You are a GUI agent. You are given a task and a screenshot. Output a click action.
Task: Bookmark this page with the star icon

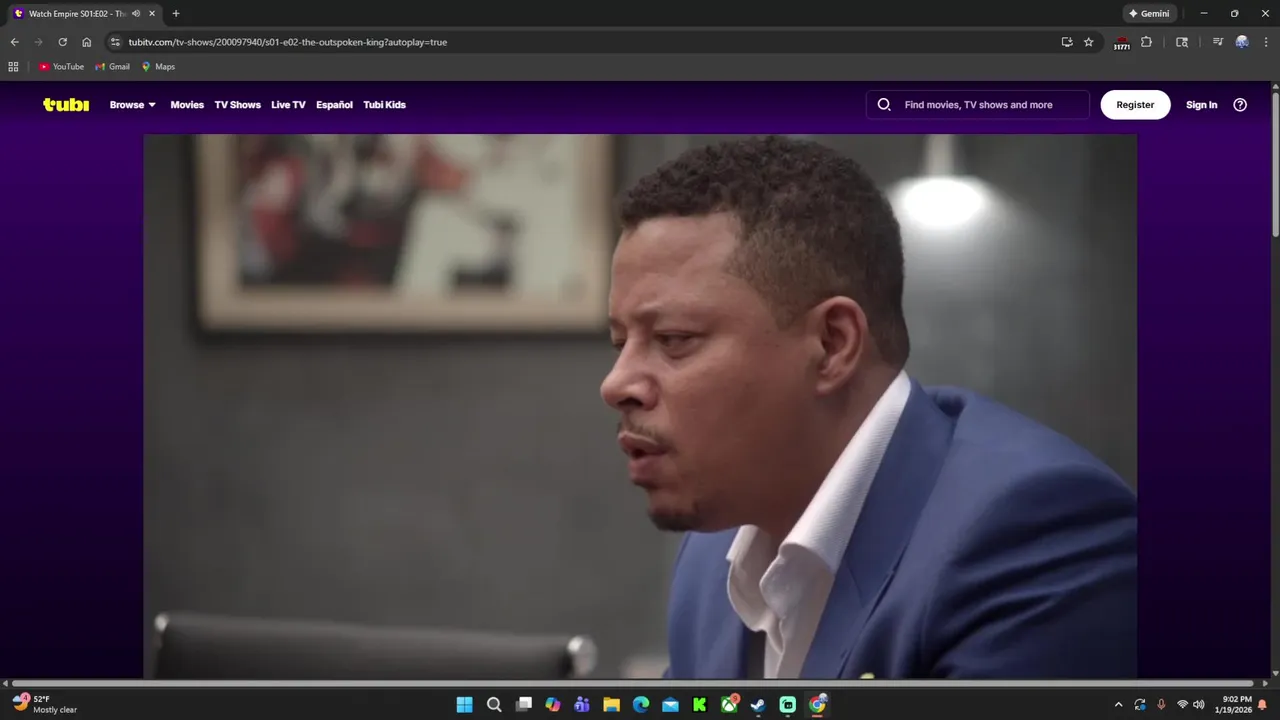click(1089, 42)
